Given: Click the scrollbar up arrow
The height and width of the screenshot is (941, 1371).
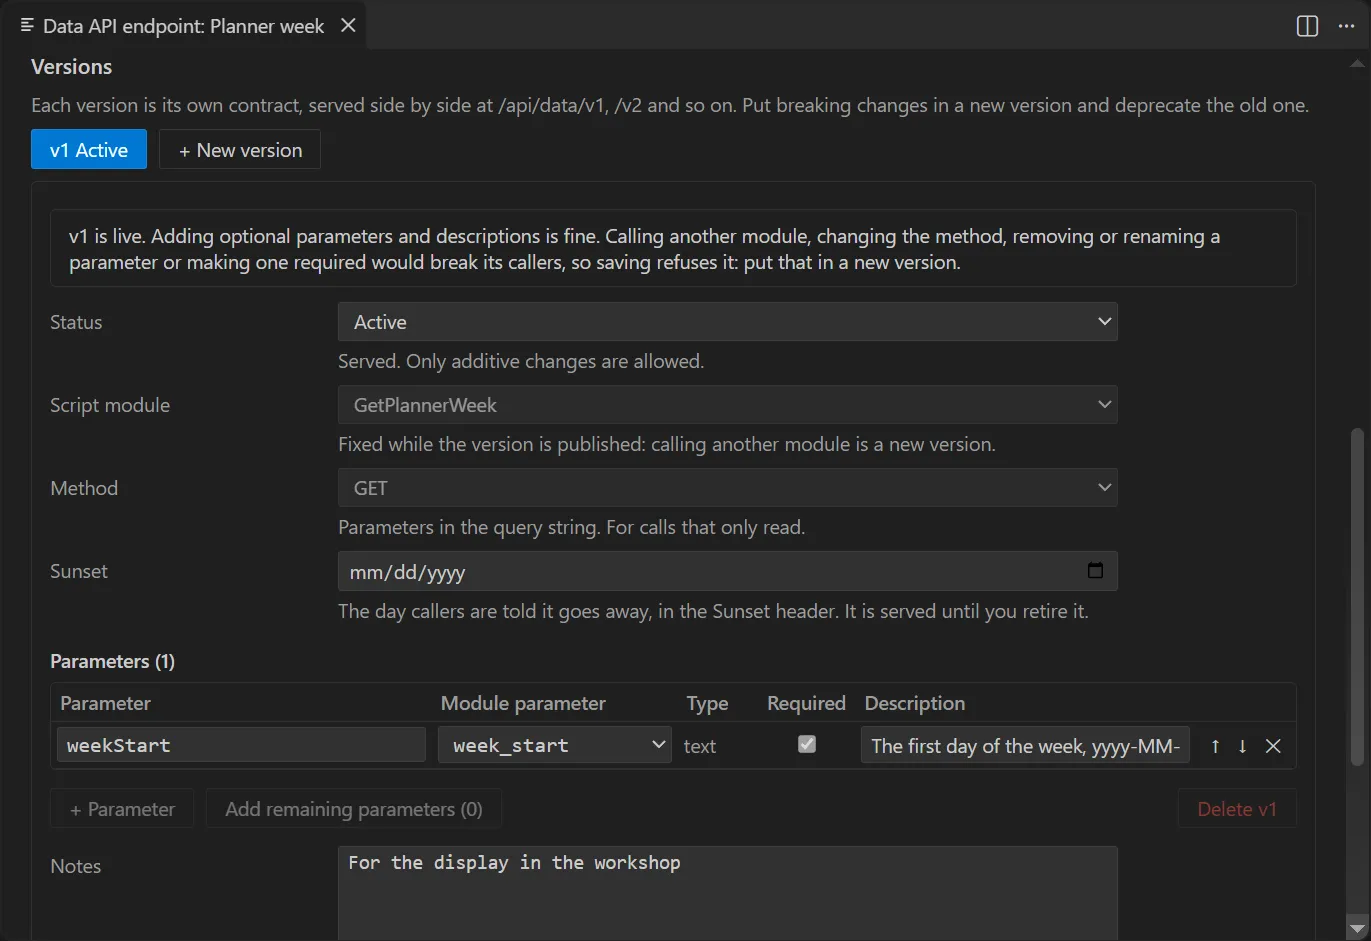Looking at the screenshot, I should click(x=1357, y=63).
